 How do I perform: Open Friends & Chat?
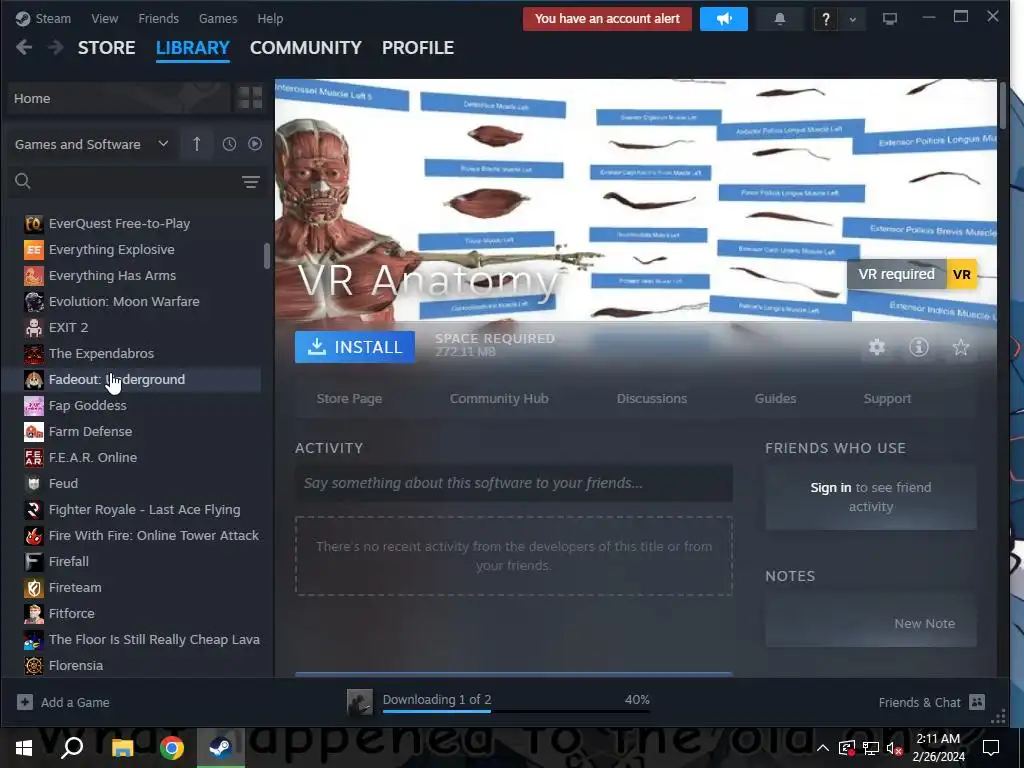[931, 703]
